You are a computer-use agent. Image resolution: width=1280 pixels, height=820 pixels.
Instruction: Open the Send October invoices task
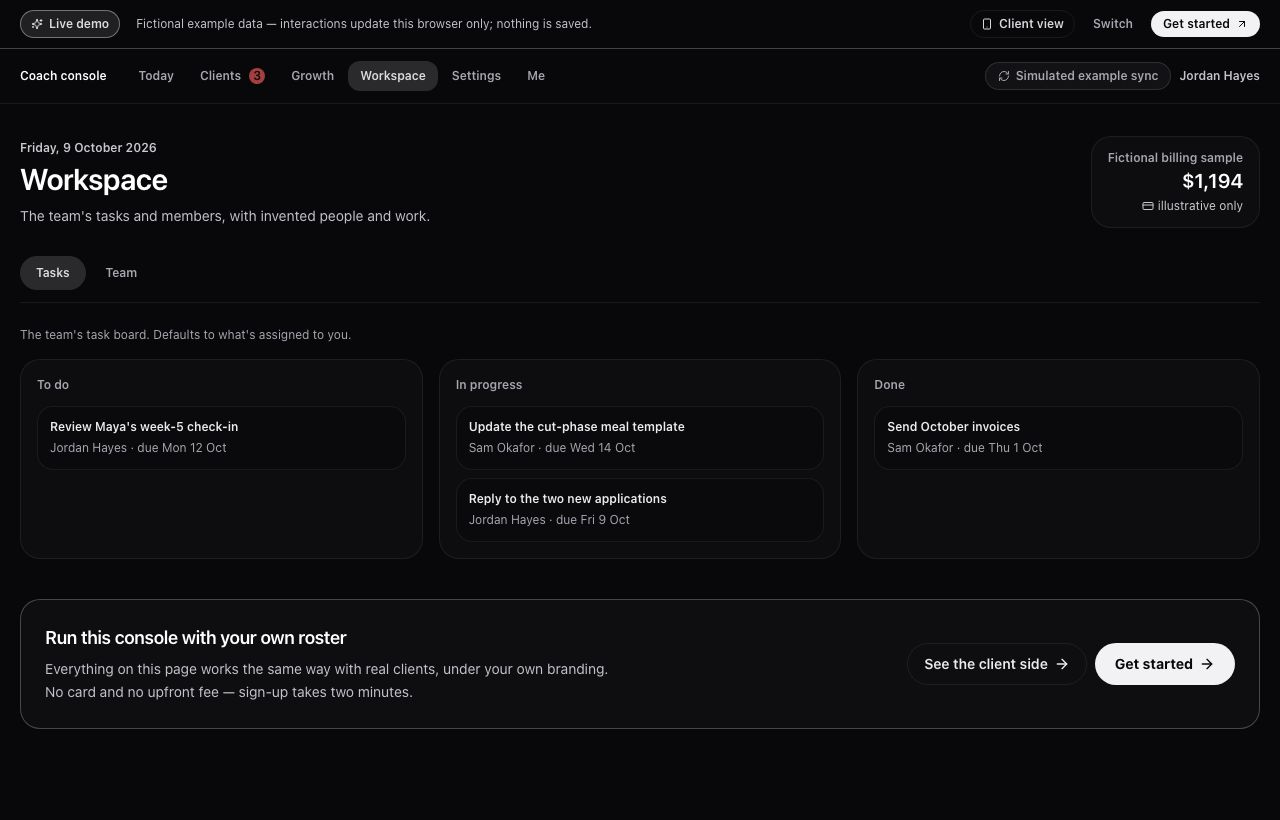point(1058,438)
